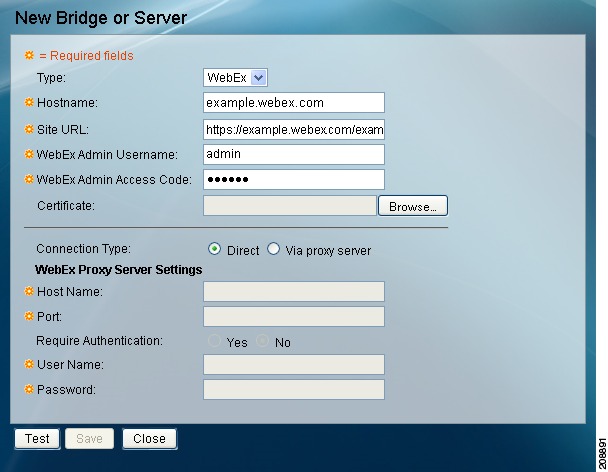Open the Type WebEx dropdown

[235, 78]
